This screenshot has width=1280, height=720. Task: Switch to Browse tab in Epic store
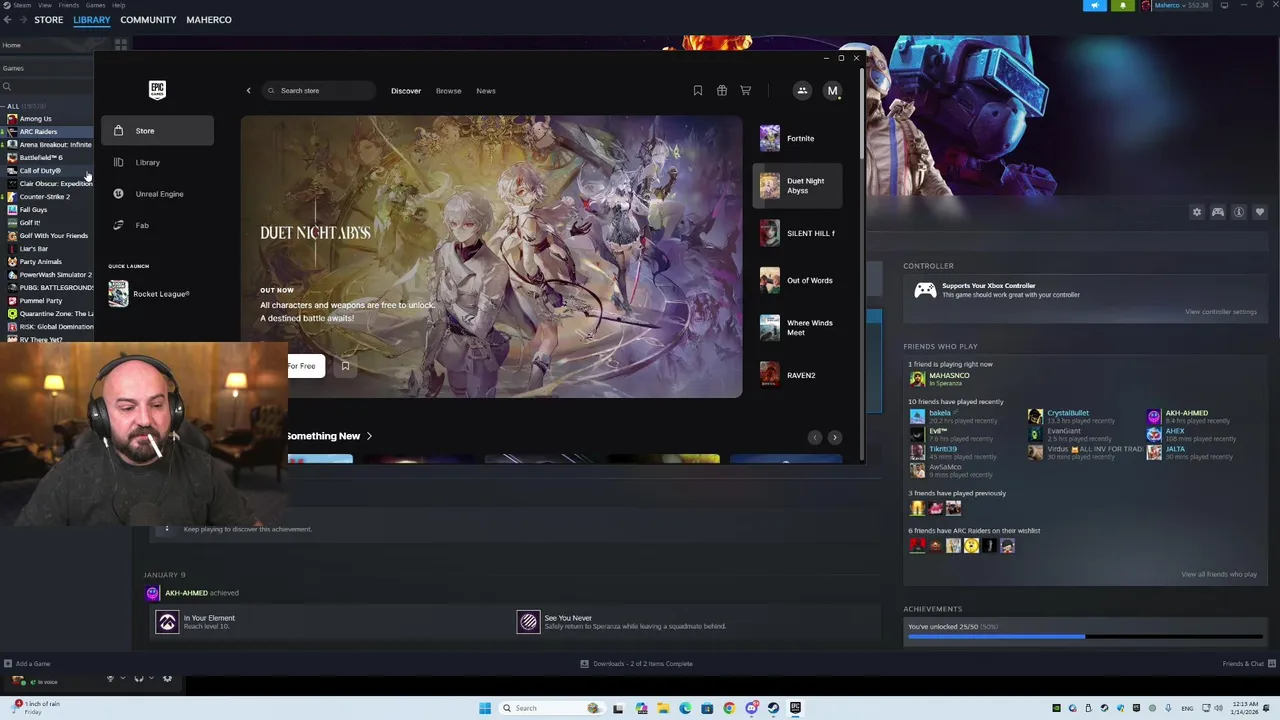(448, 91)
